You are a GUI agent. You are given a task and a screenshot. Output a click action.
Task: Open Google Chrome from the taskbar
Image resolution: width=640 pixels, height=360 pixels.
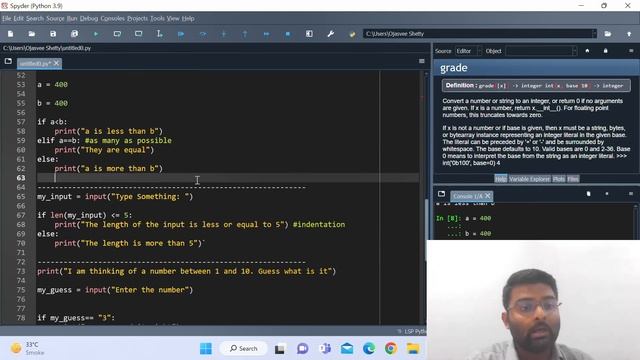391,349
